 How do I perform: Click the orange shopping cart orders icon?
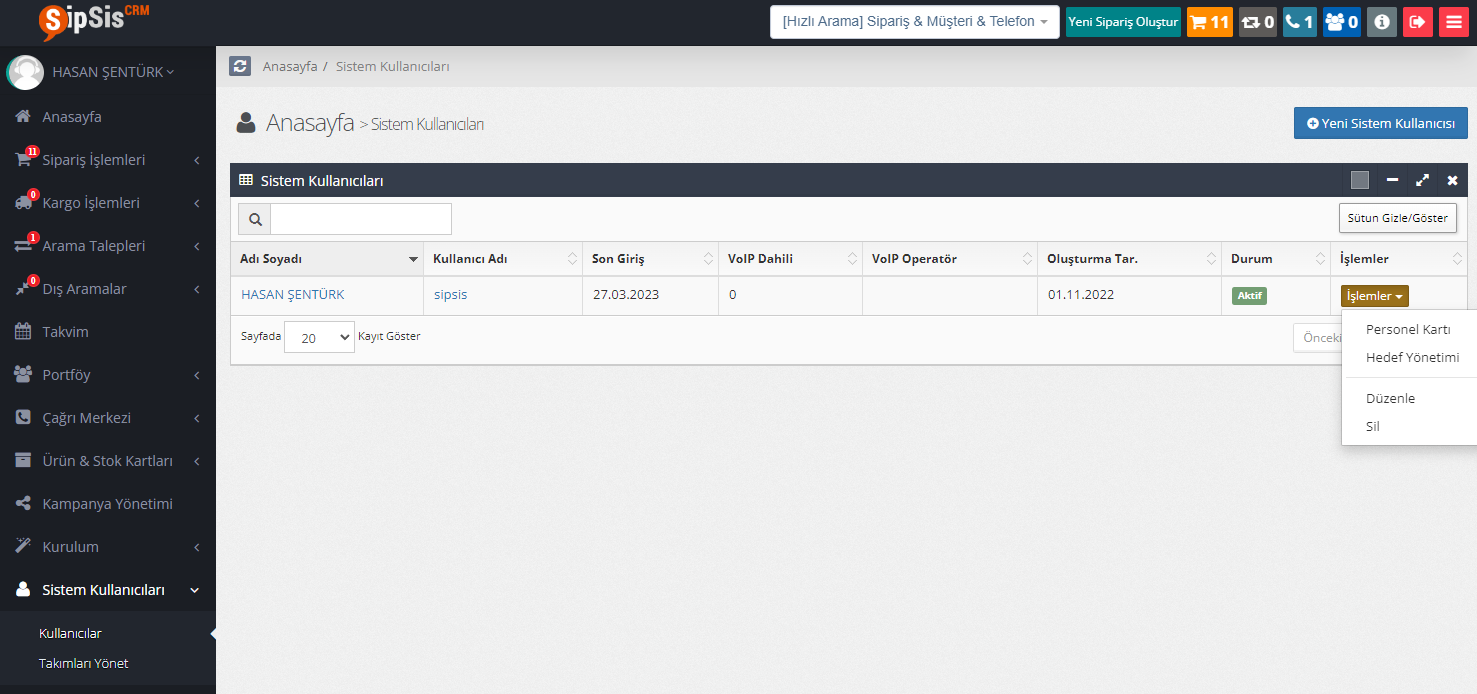(1210, 22)
